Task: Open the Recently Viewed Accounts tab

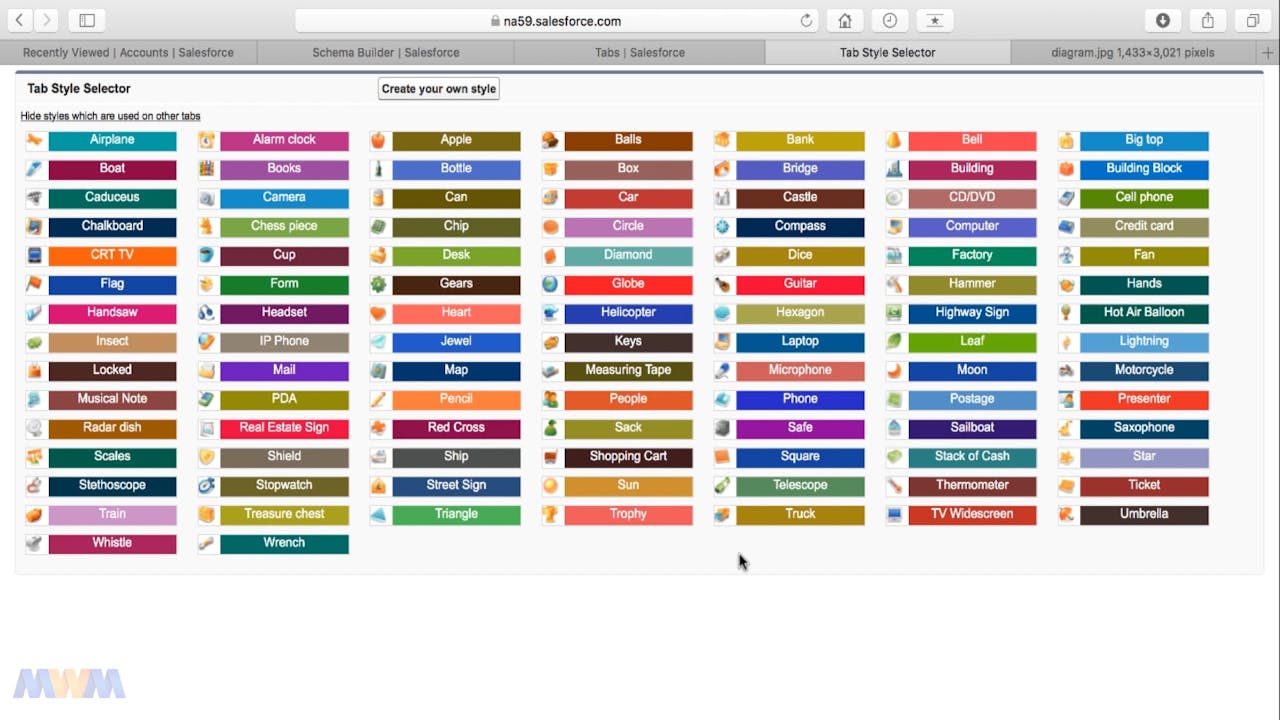Action: [x=128, y=52]
